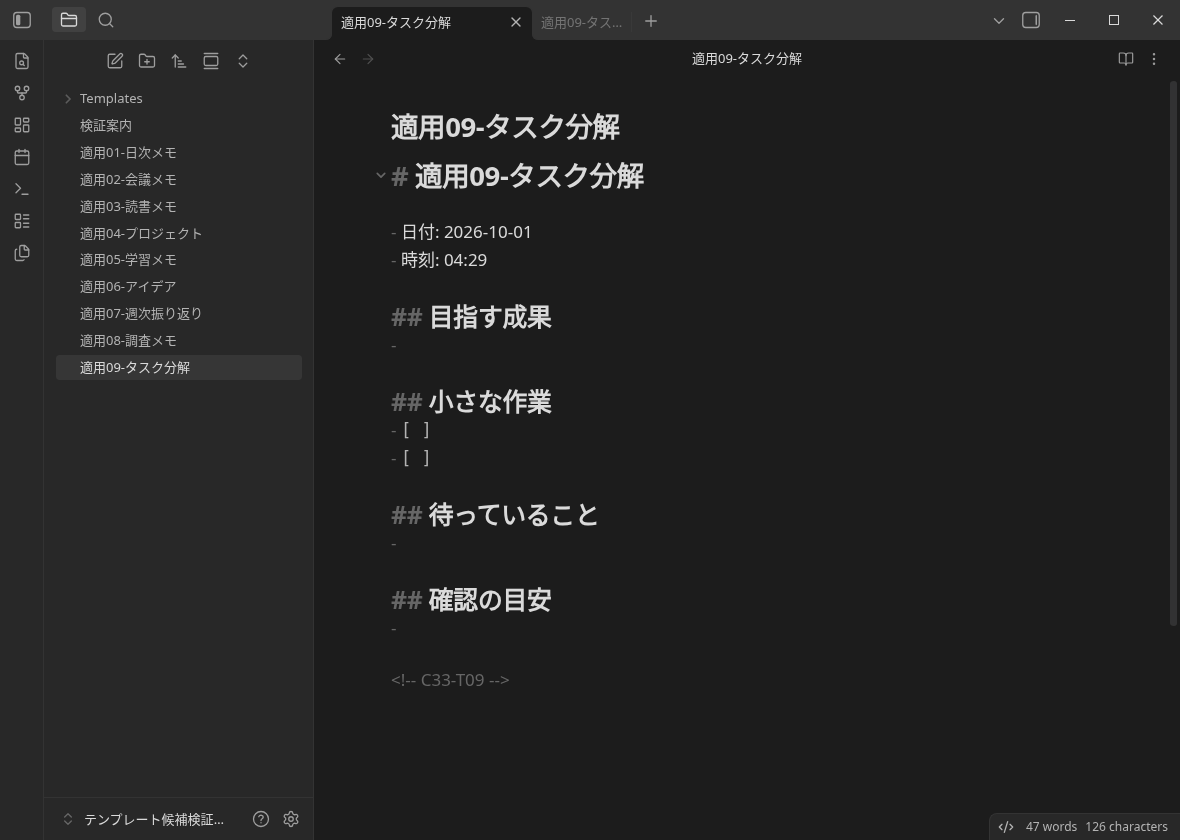Open the note 適用04-プロジェクト
The image size is (1180, 840).
tap(179, 233)
